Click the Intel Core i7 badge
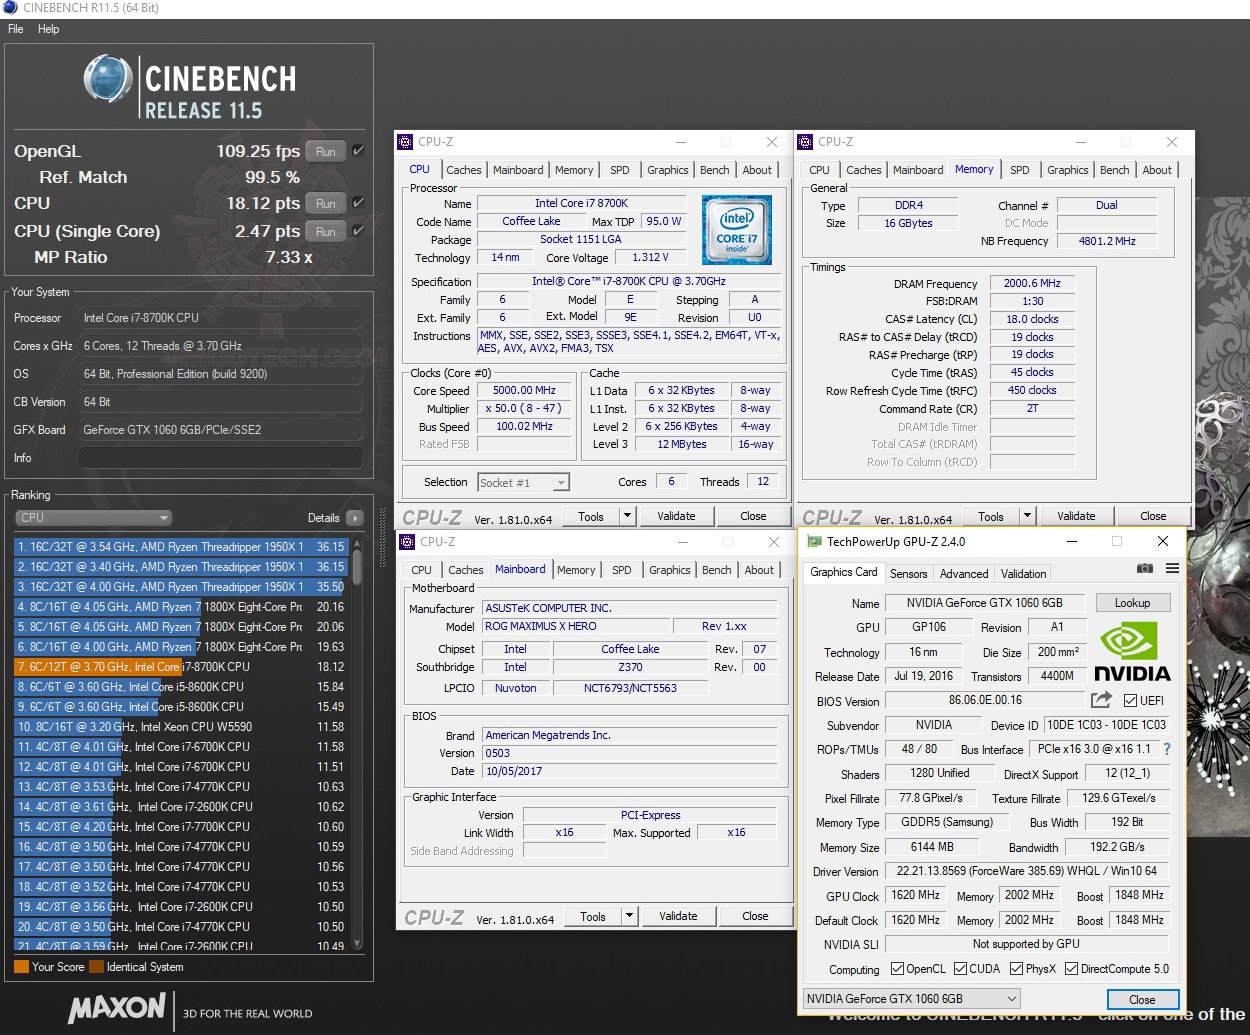The width and height of the screenshot is (1250, 1035). 737,230
